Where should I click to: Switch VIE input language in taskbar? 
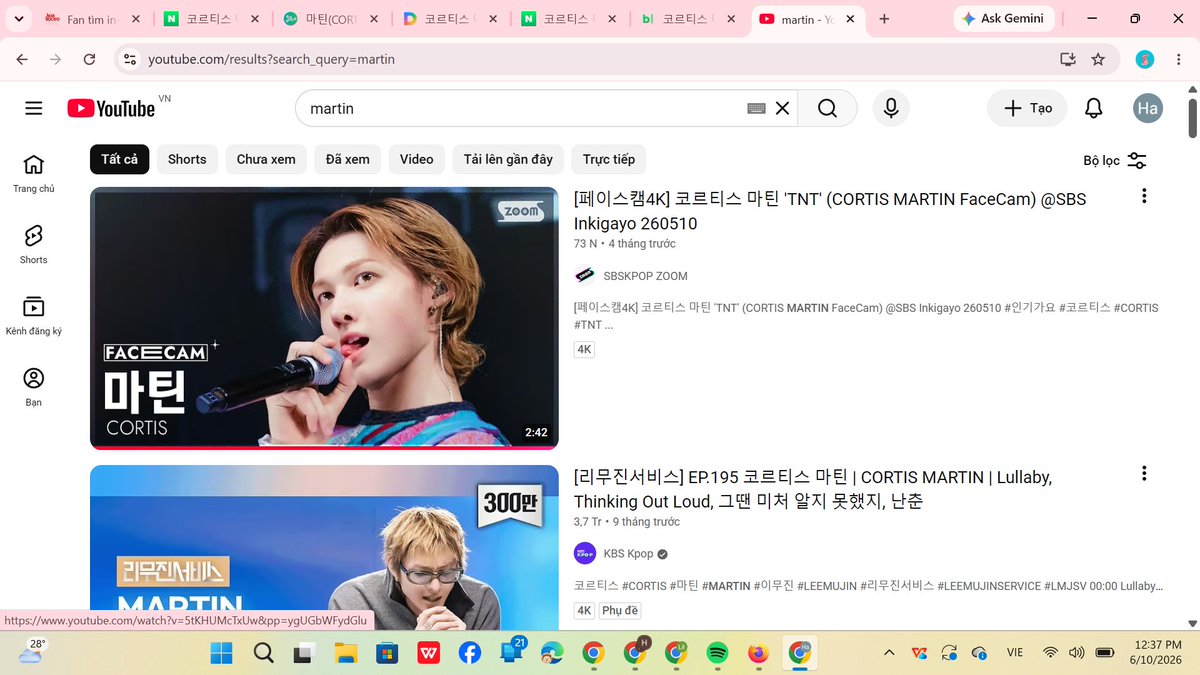click(1015, 653)
